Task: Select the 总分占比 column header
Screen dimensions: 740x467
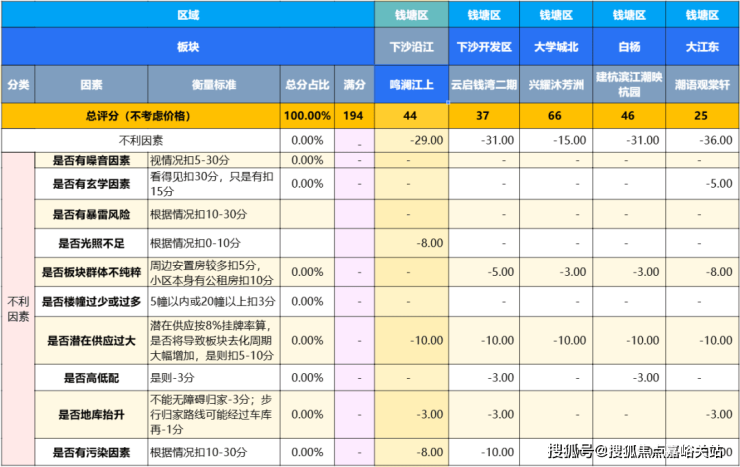Action: click(307, 84)
